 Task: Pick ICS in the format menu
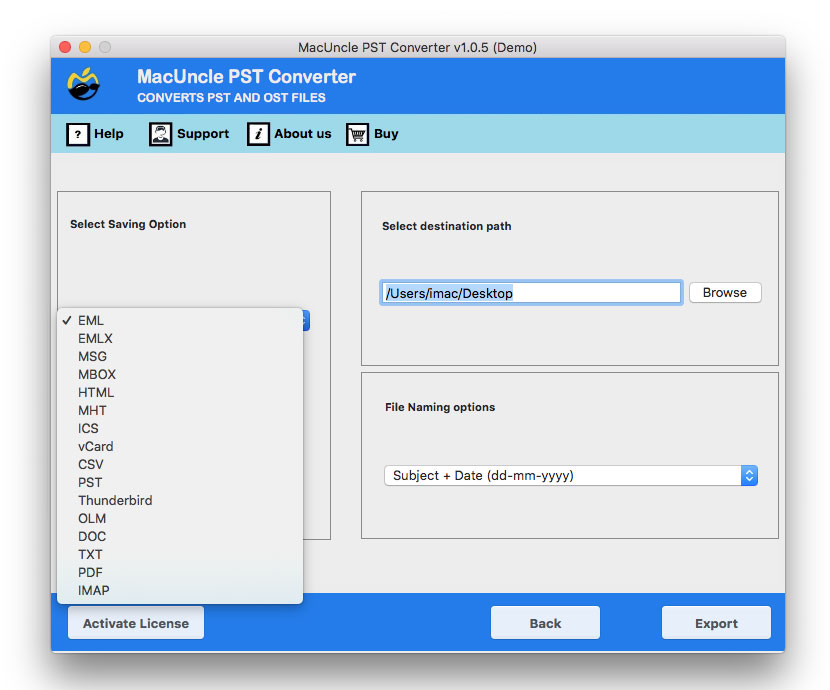180,429
